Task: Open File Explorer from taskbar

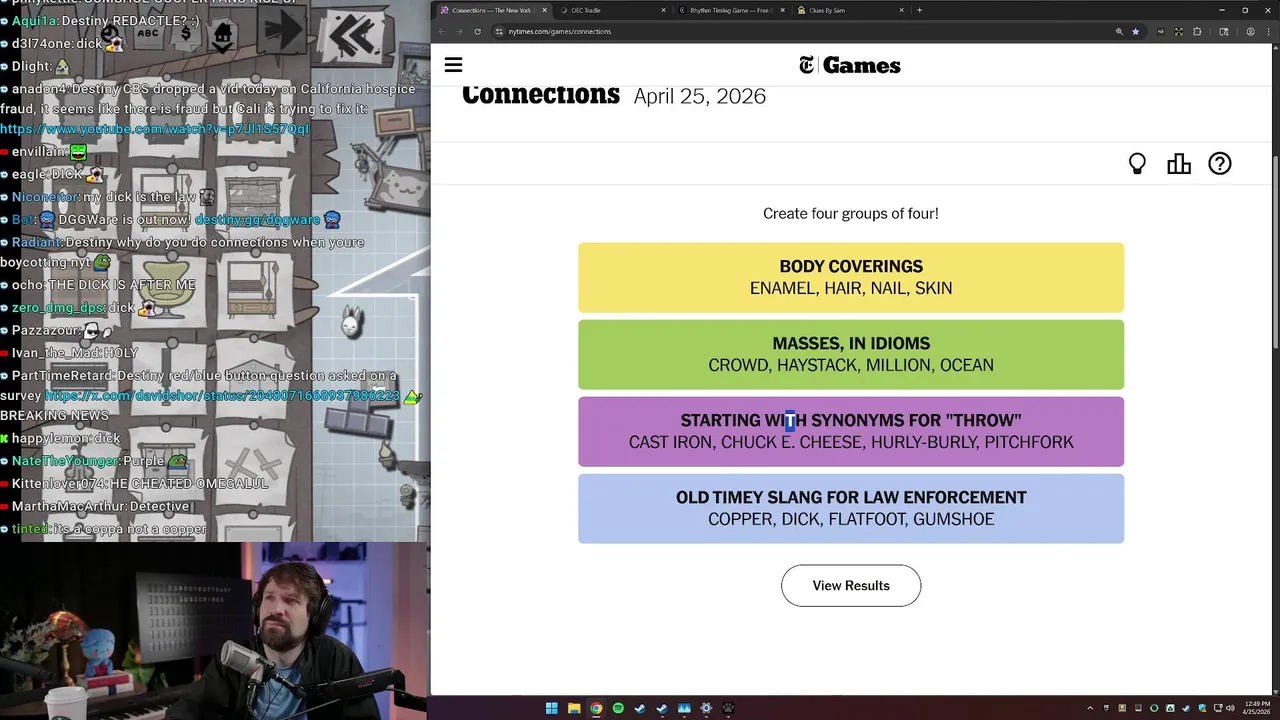Action: pos(574,708)
